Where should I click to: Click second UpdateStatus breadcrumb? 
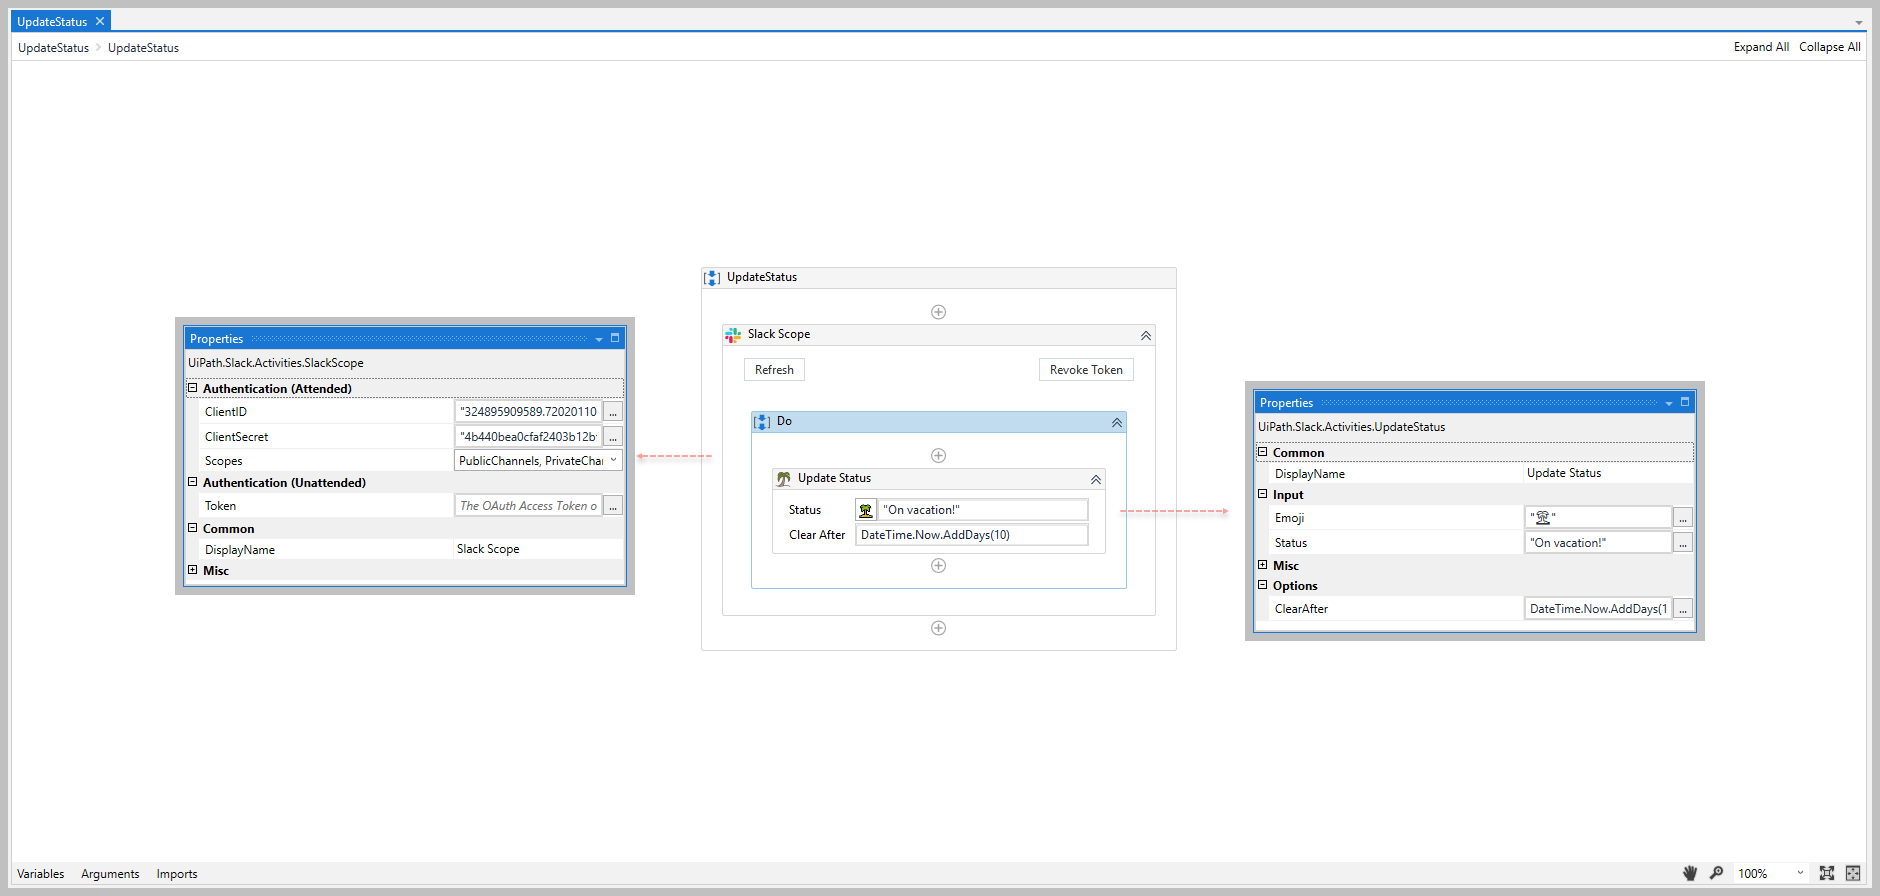pos(143,48)
